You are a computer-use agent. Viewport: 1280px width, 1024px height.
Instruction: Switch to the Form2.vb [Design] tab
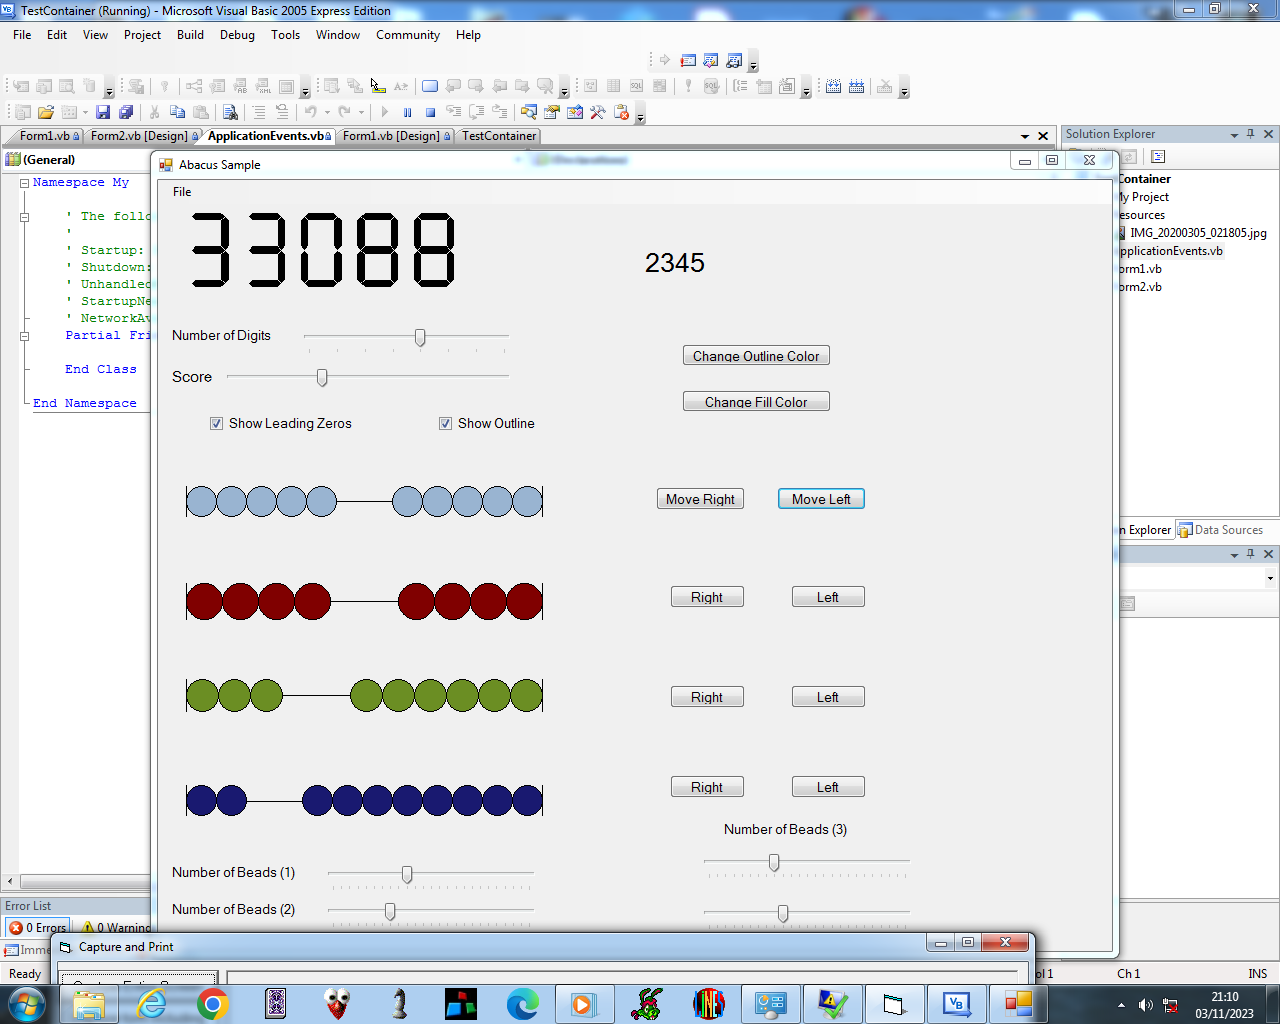[x=139, y=136]
